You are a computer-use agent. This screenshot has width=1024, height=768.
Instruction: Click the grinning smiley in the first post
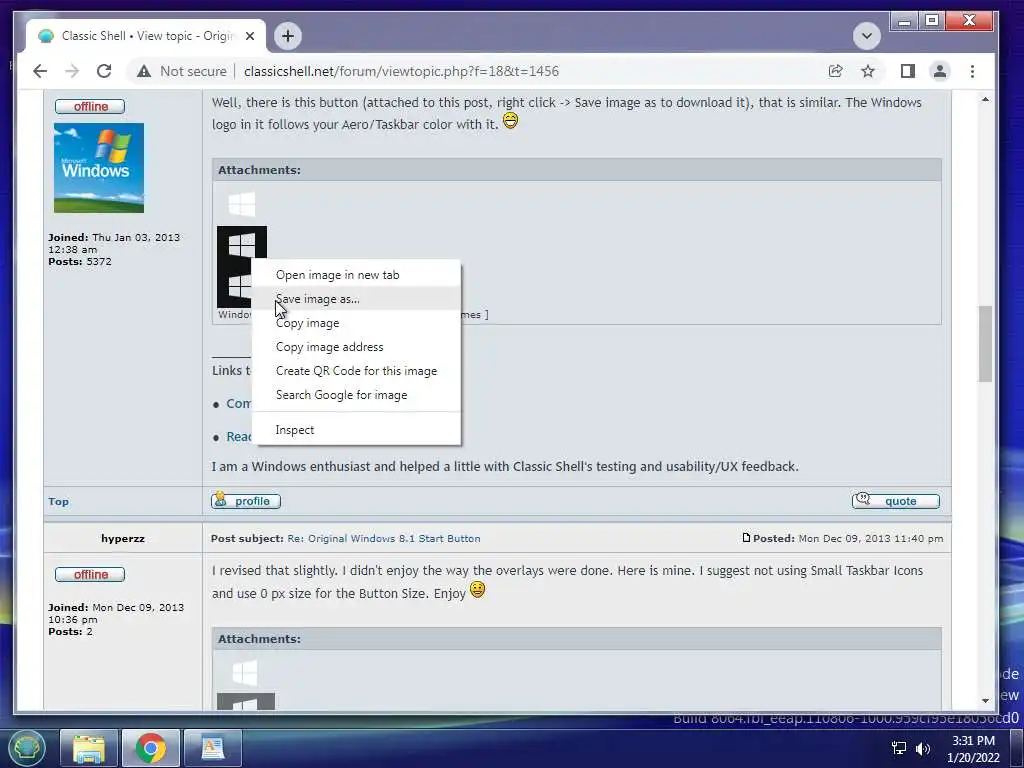point(510,121)
